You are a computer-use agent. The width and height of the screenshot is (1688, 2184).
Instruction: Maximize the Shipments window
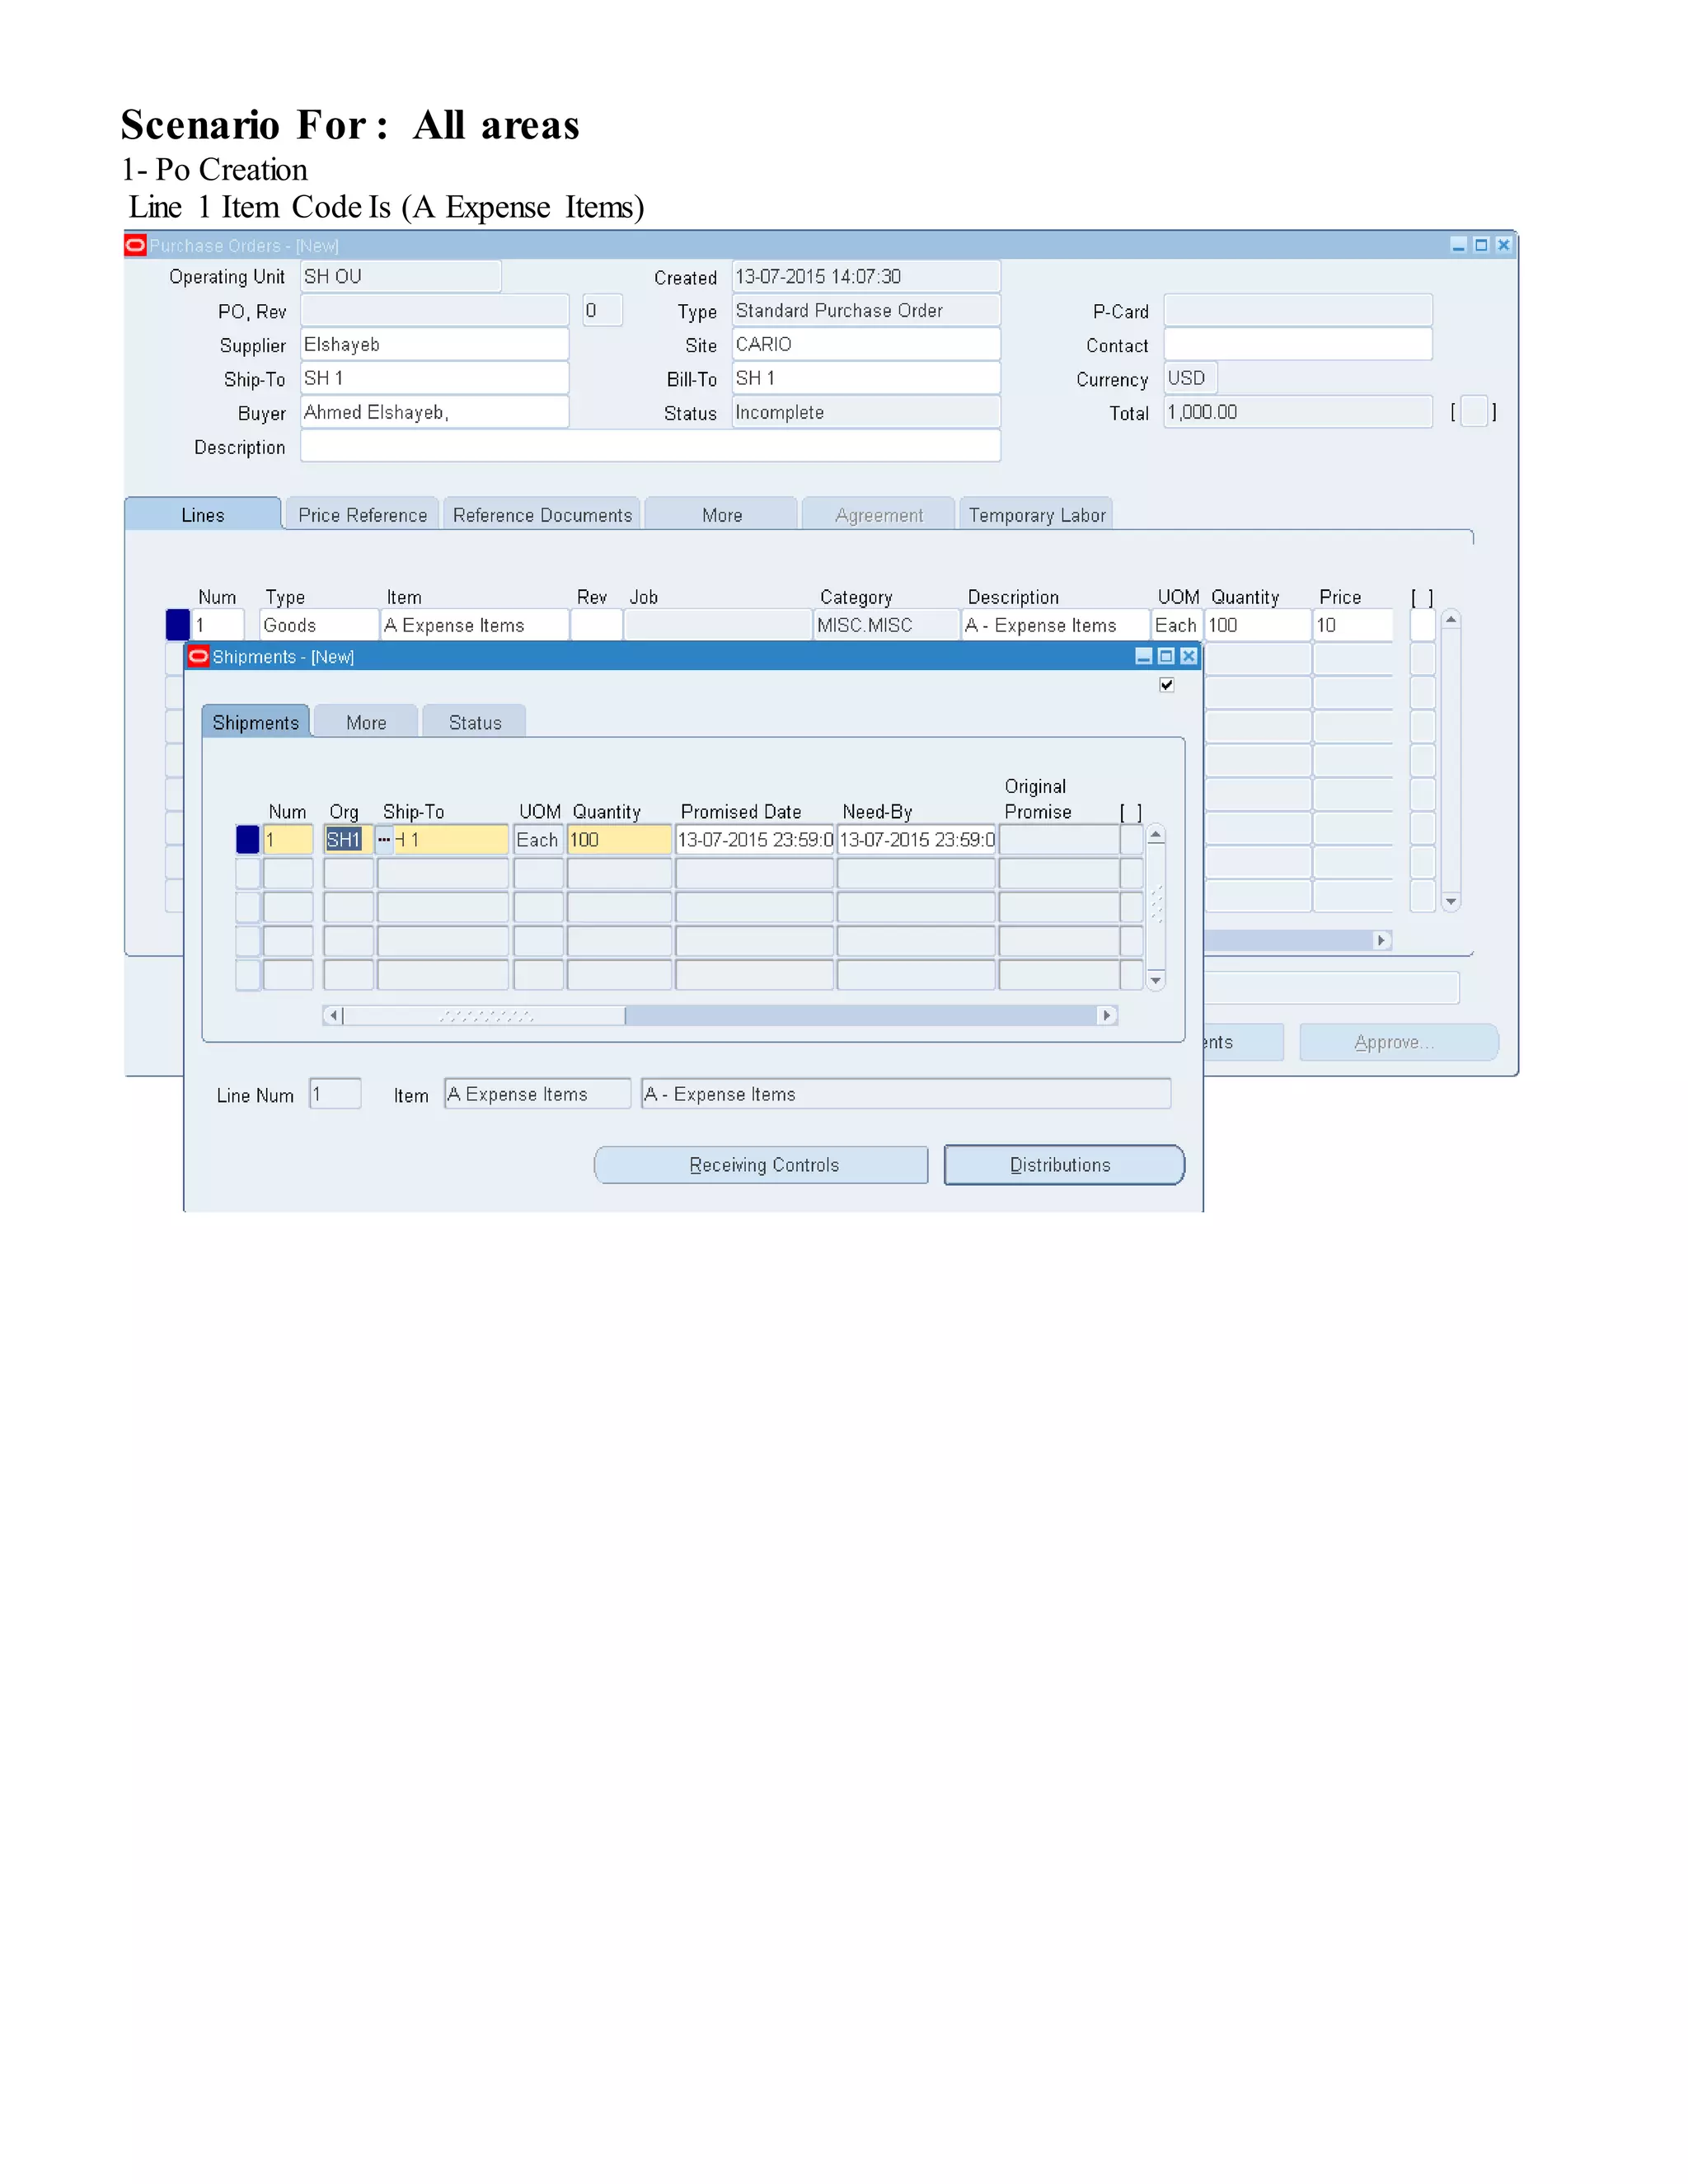point(1166,656)
